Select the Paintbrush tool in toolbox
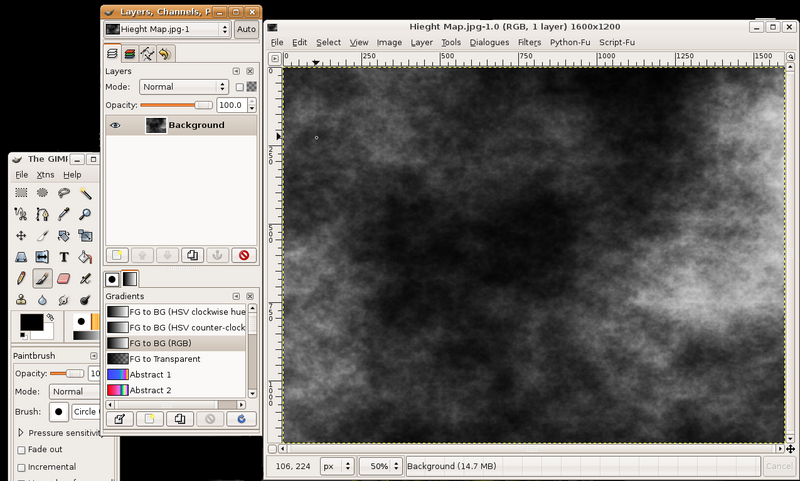Screen dimensions: 800x481 42,279
